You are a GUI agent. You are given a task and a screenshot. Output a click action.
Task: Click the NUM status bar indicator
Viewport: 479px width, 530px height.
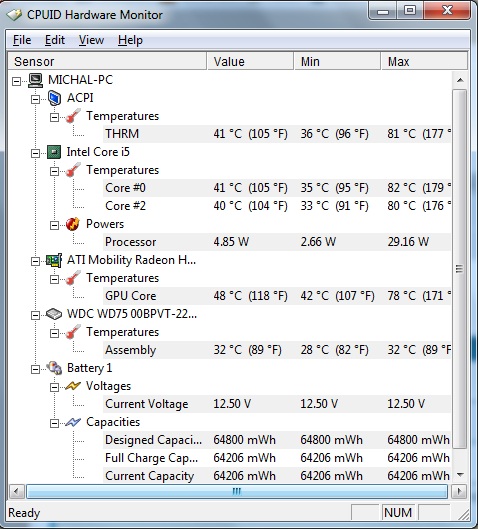398,513
